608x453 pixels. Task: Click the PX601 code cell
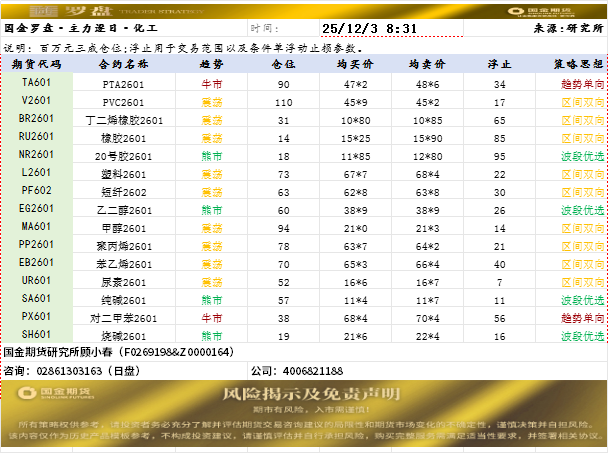click(36, 316)
